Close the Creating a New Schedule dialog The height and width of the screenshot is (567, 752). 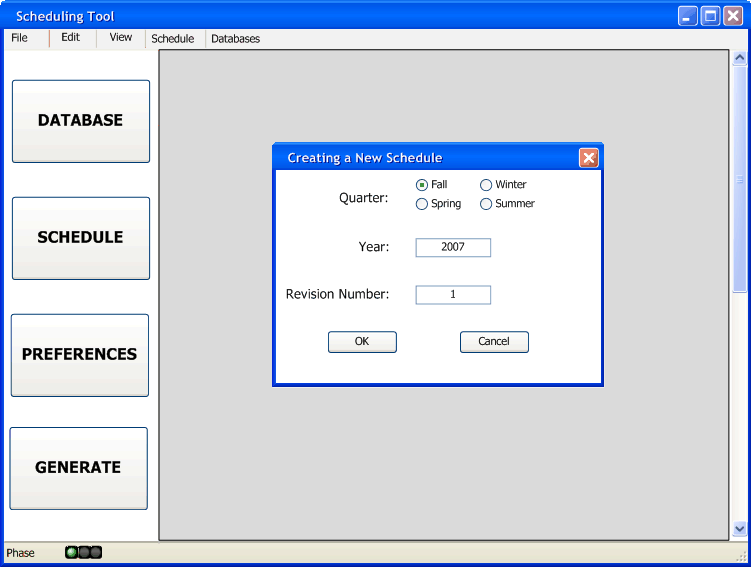pyautogui.click(x=588, y=158)
